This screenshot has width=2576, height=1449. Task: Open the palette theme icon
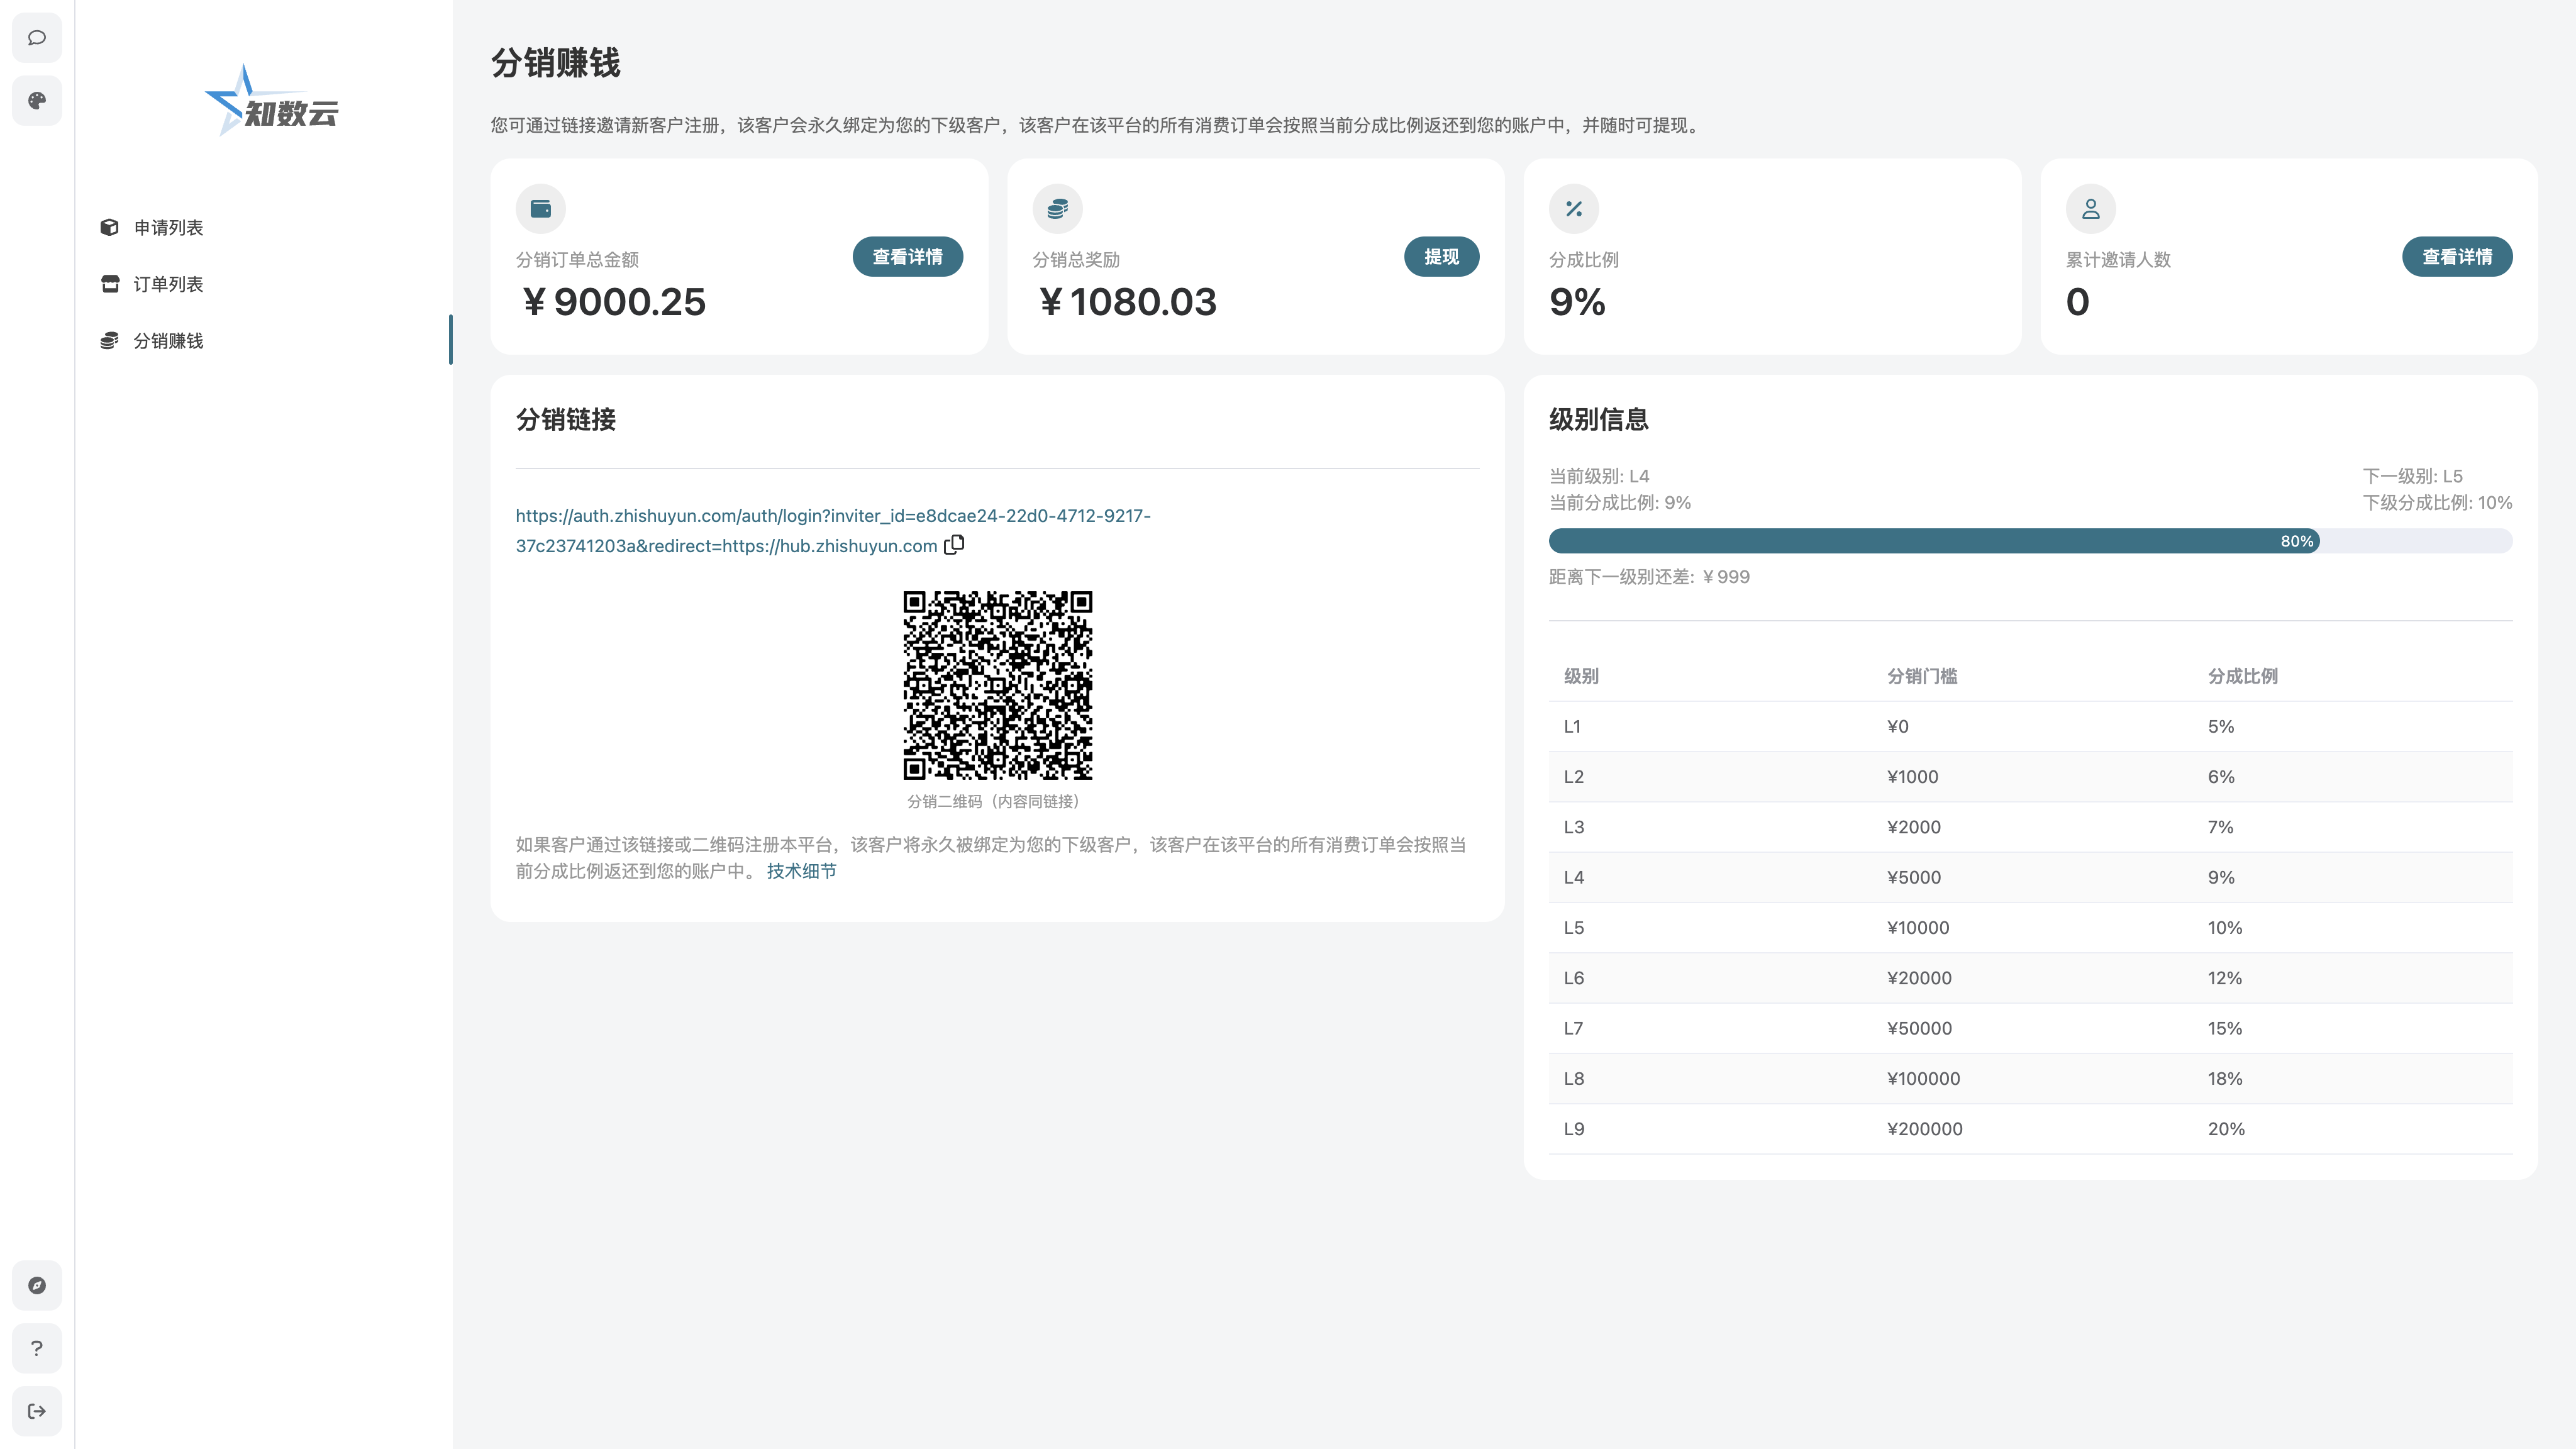click(37, 101)
